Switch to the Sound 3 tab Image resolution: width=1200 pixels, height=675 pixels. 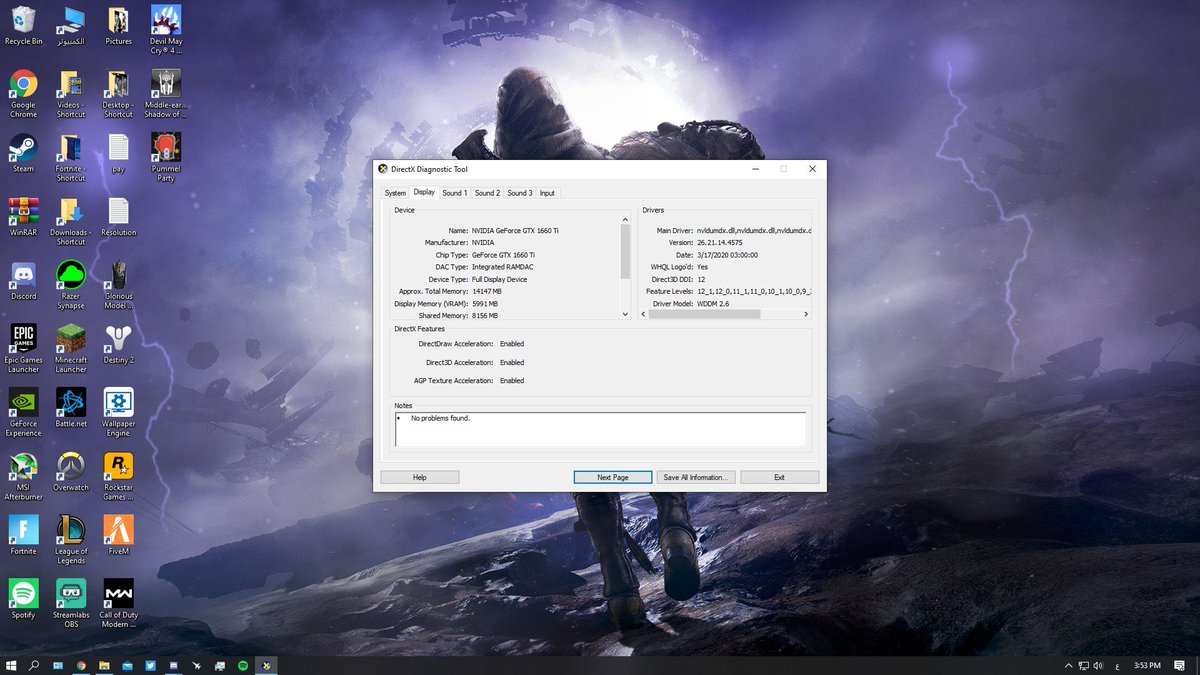[519, 193]
